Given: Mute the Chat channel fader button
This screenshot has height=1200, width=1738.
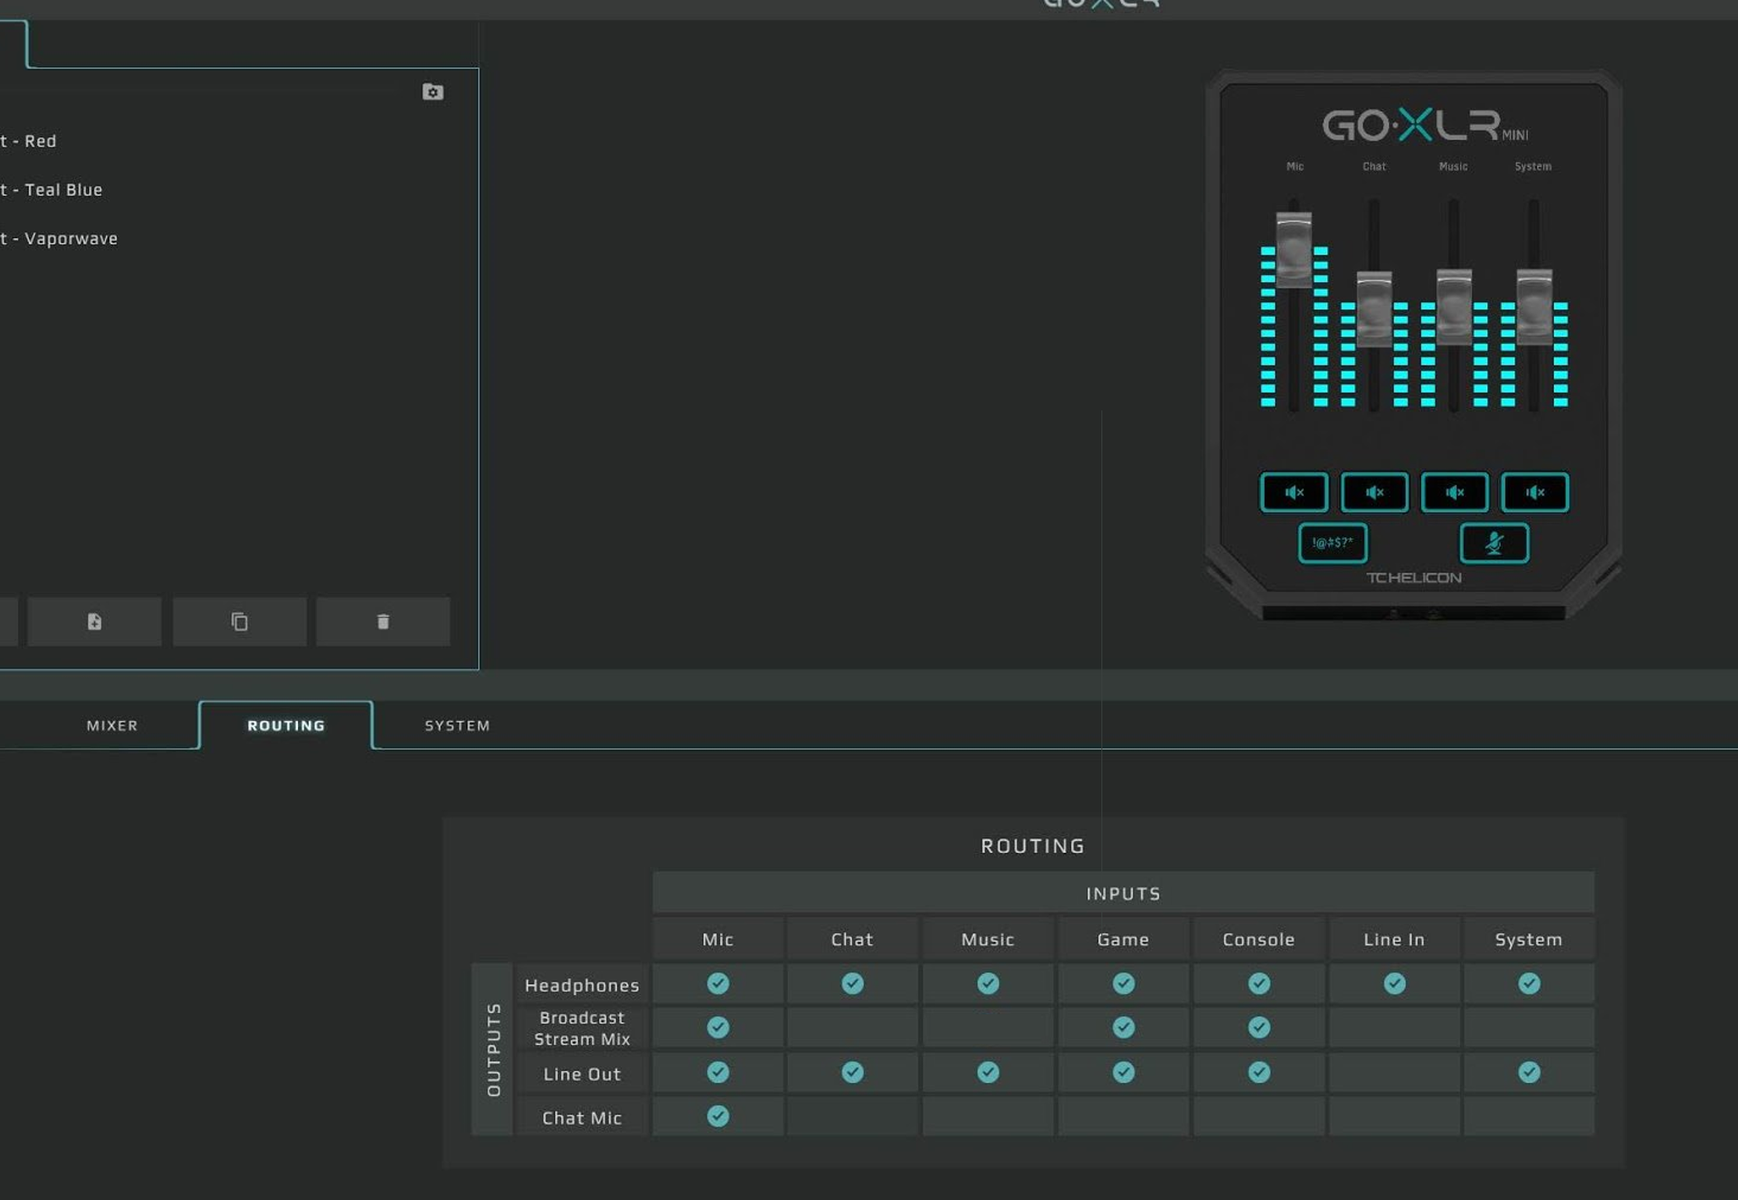Looking at the screenshot, I should click(1374, 492).
